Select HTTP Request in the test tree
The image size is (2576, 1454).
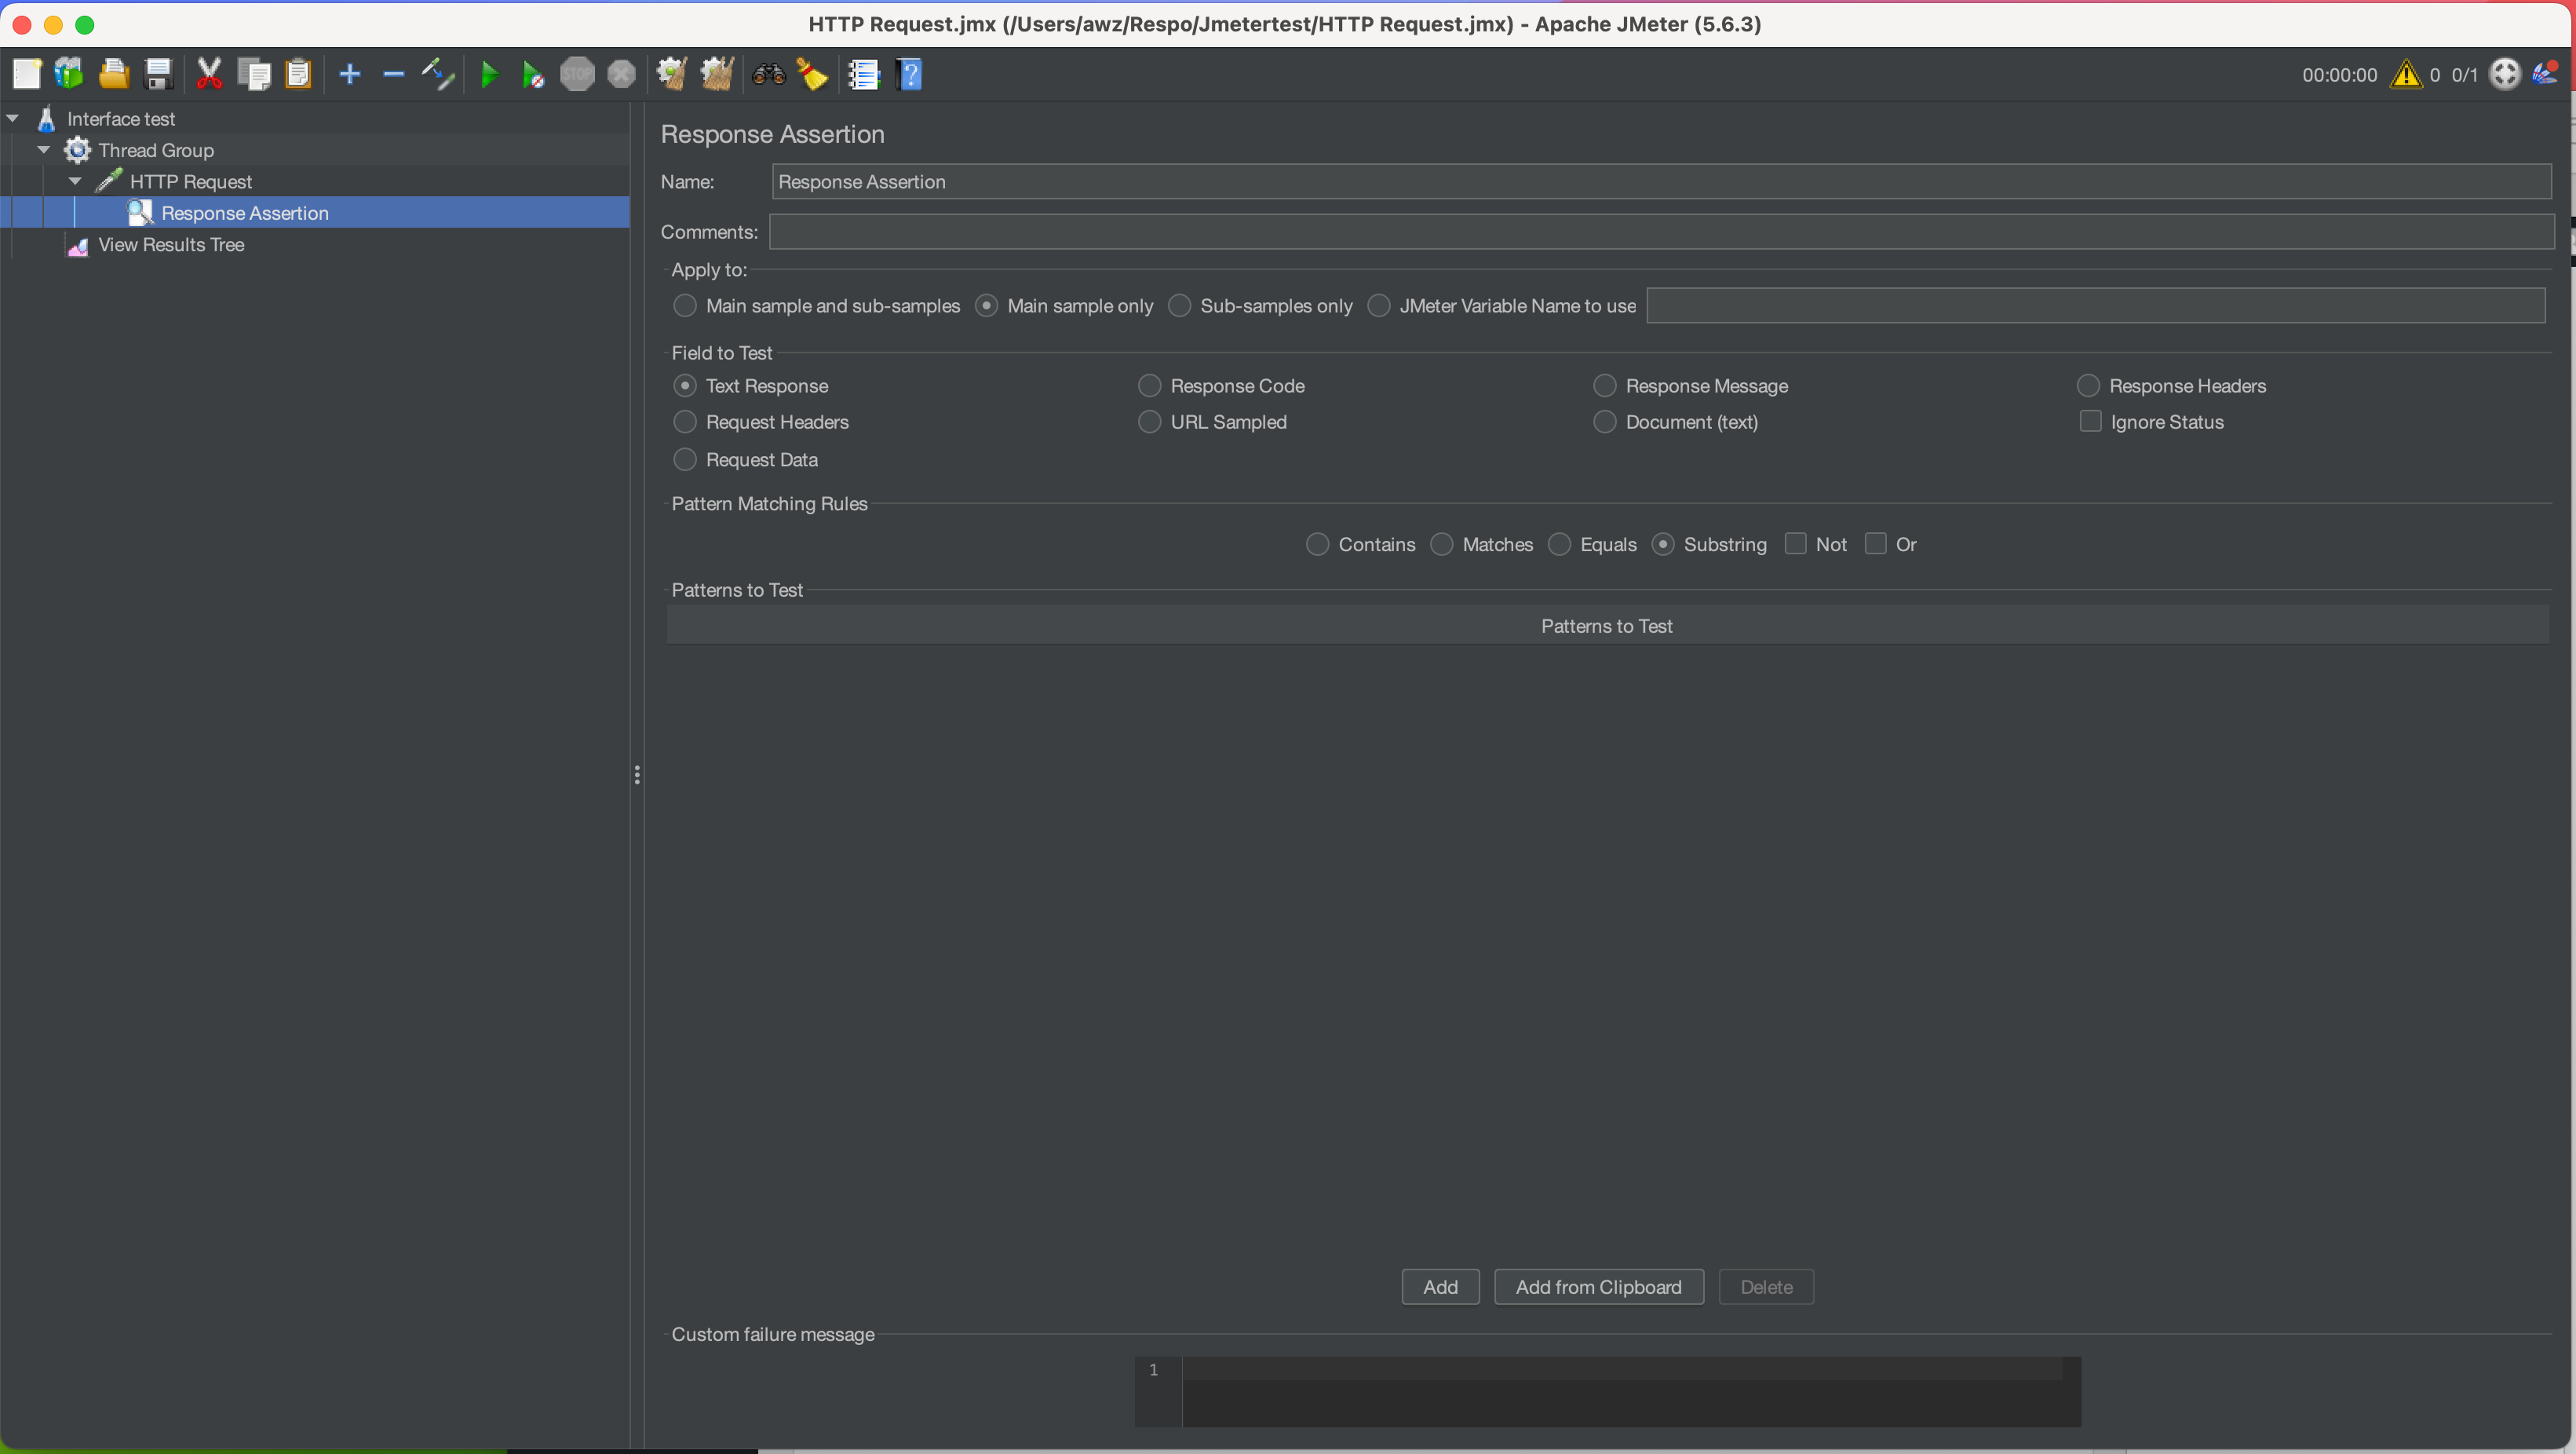tap(190, 181)
